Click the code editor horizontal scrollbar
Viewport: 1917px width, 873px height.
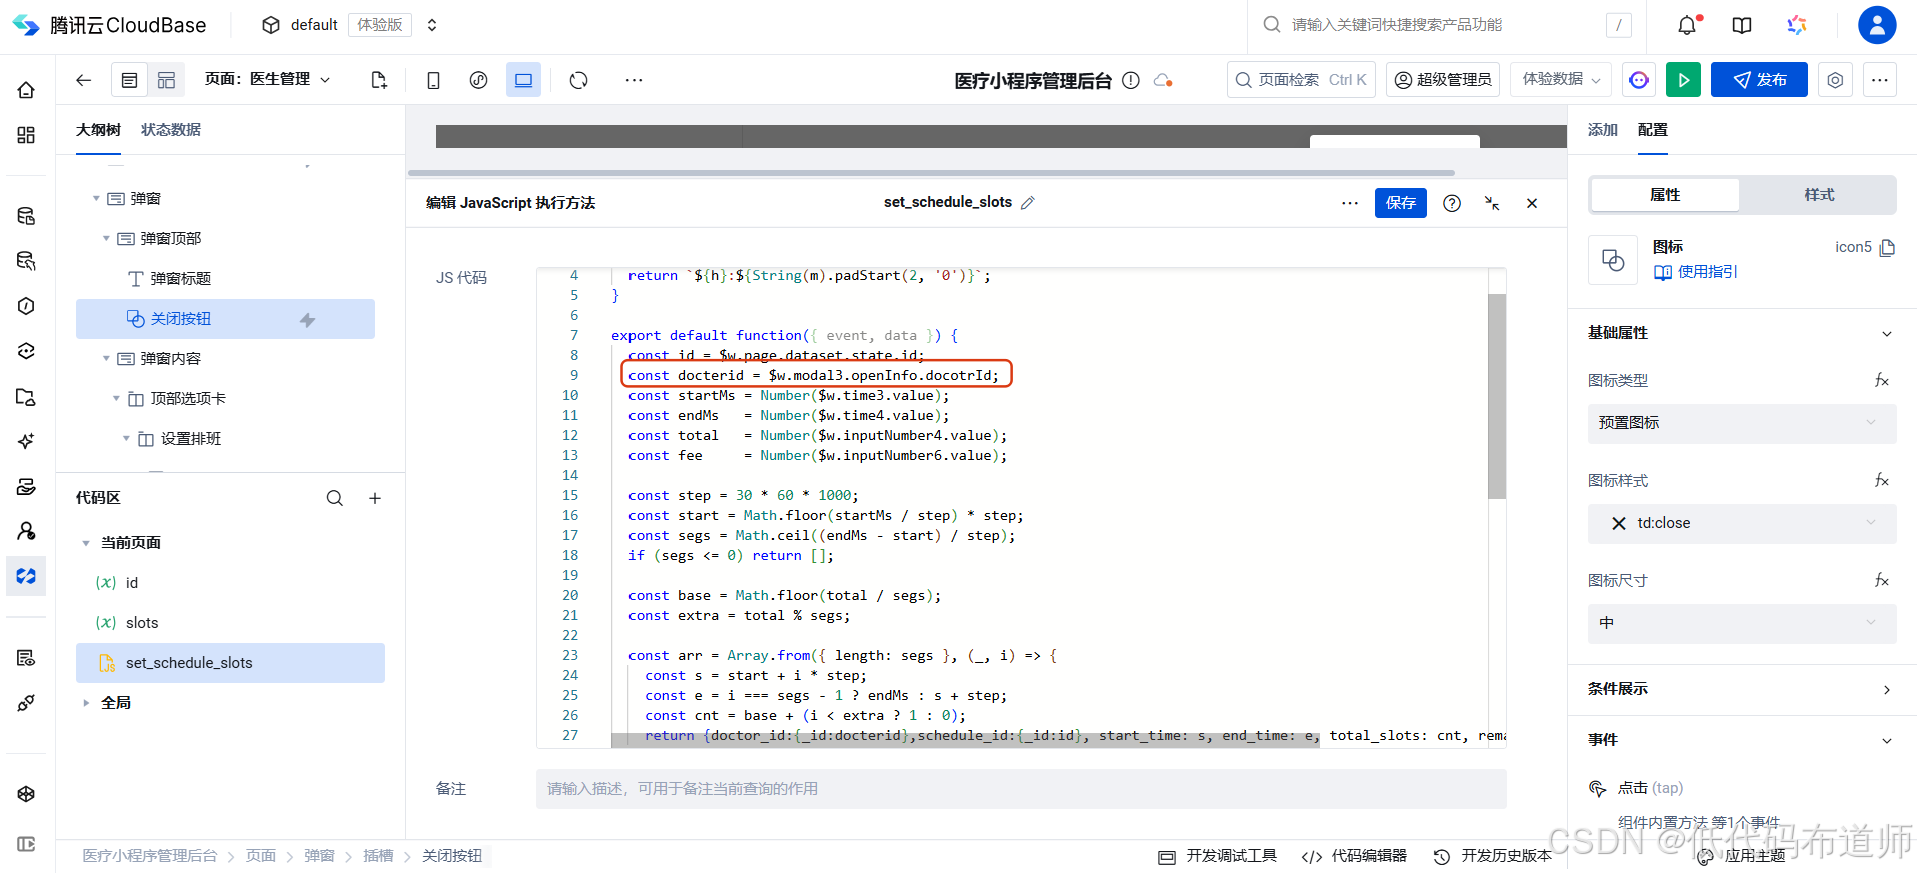[965, 740]
